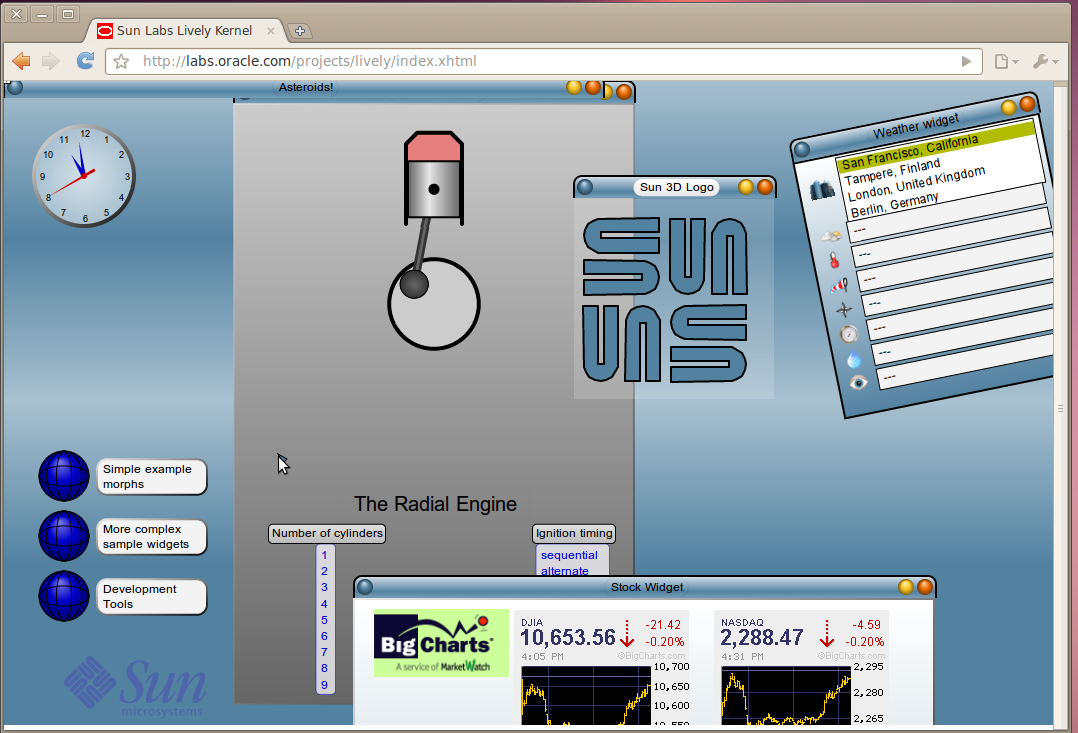1078x733 pixels.
Task: Close Sun 3D Logo with orange button
Action: 764,187
